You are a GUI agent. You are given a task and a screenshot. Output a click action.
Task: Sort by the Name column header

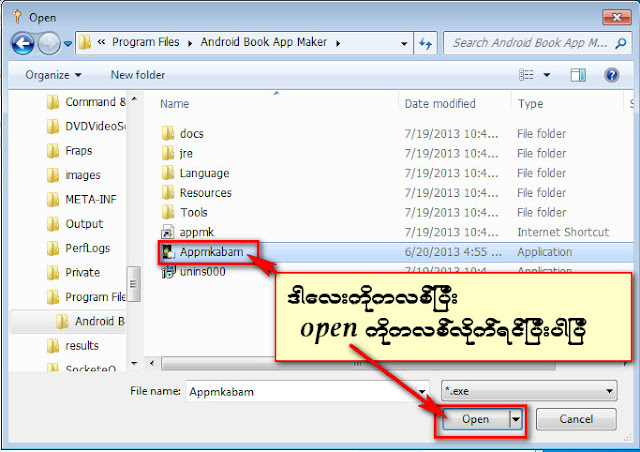(174, 104)
